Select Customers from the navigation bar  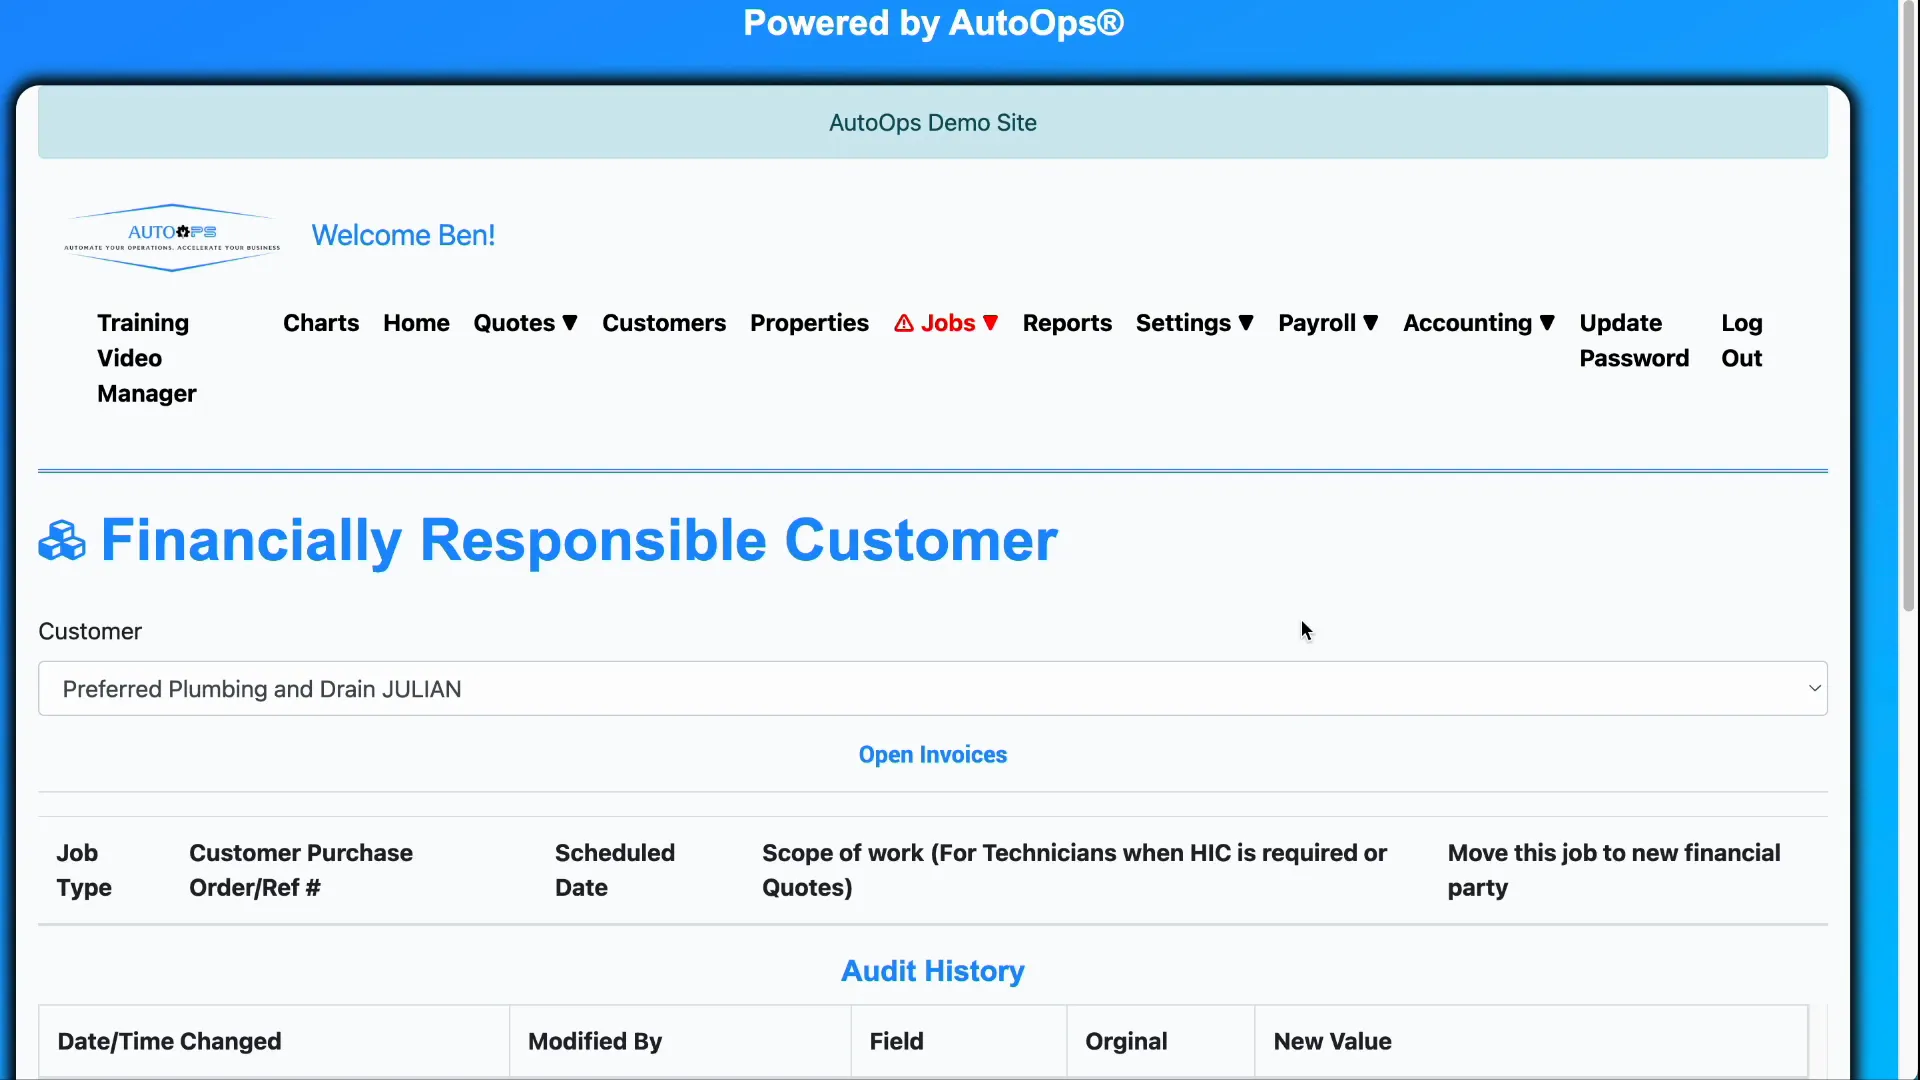coord(664,323)
